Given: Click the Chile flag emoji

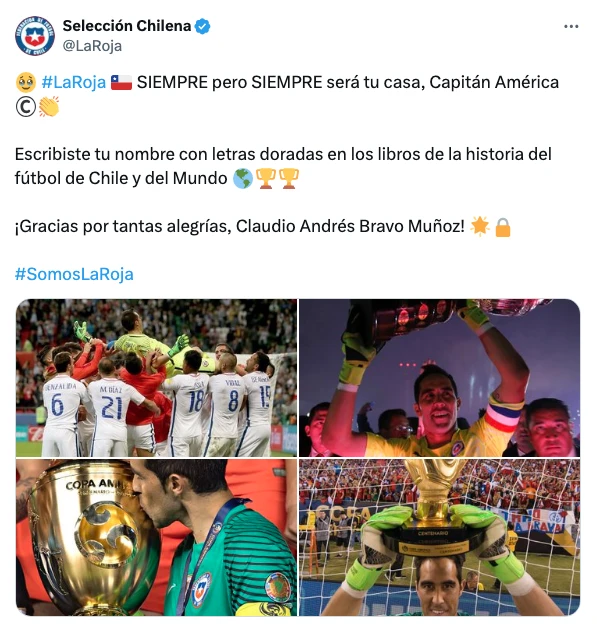Looking at the screenshot, I should [121, 82].
